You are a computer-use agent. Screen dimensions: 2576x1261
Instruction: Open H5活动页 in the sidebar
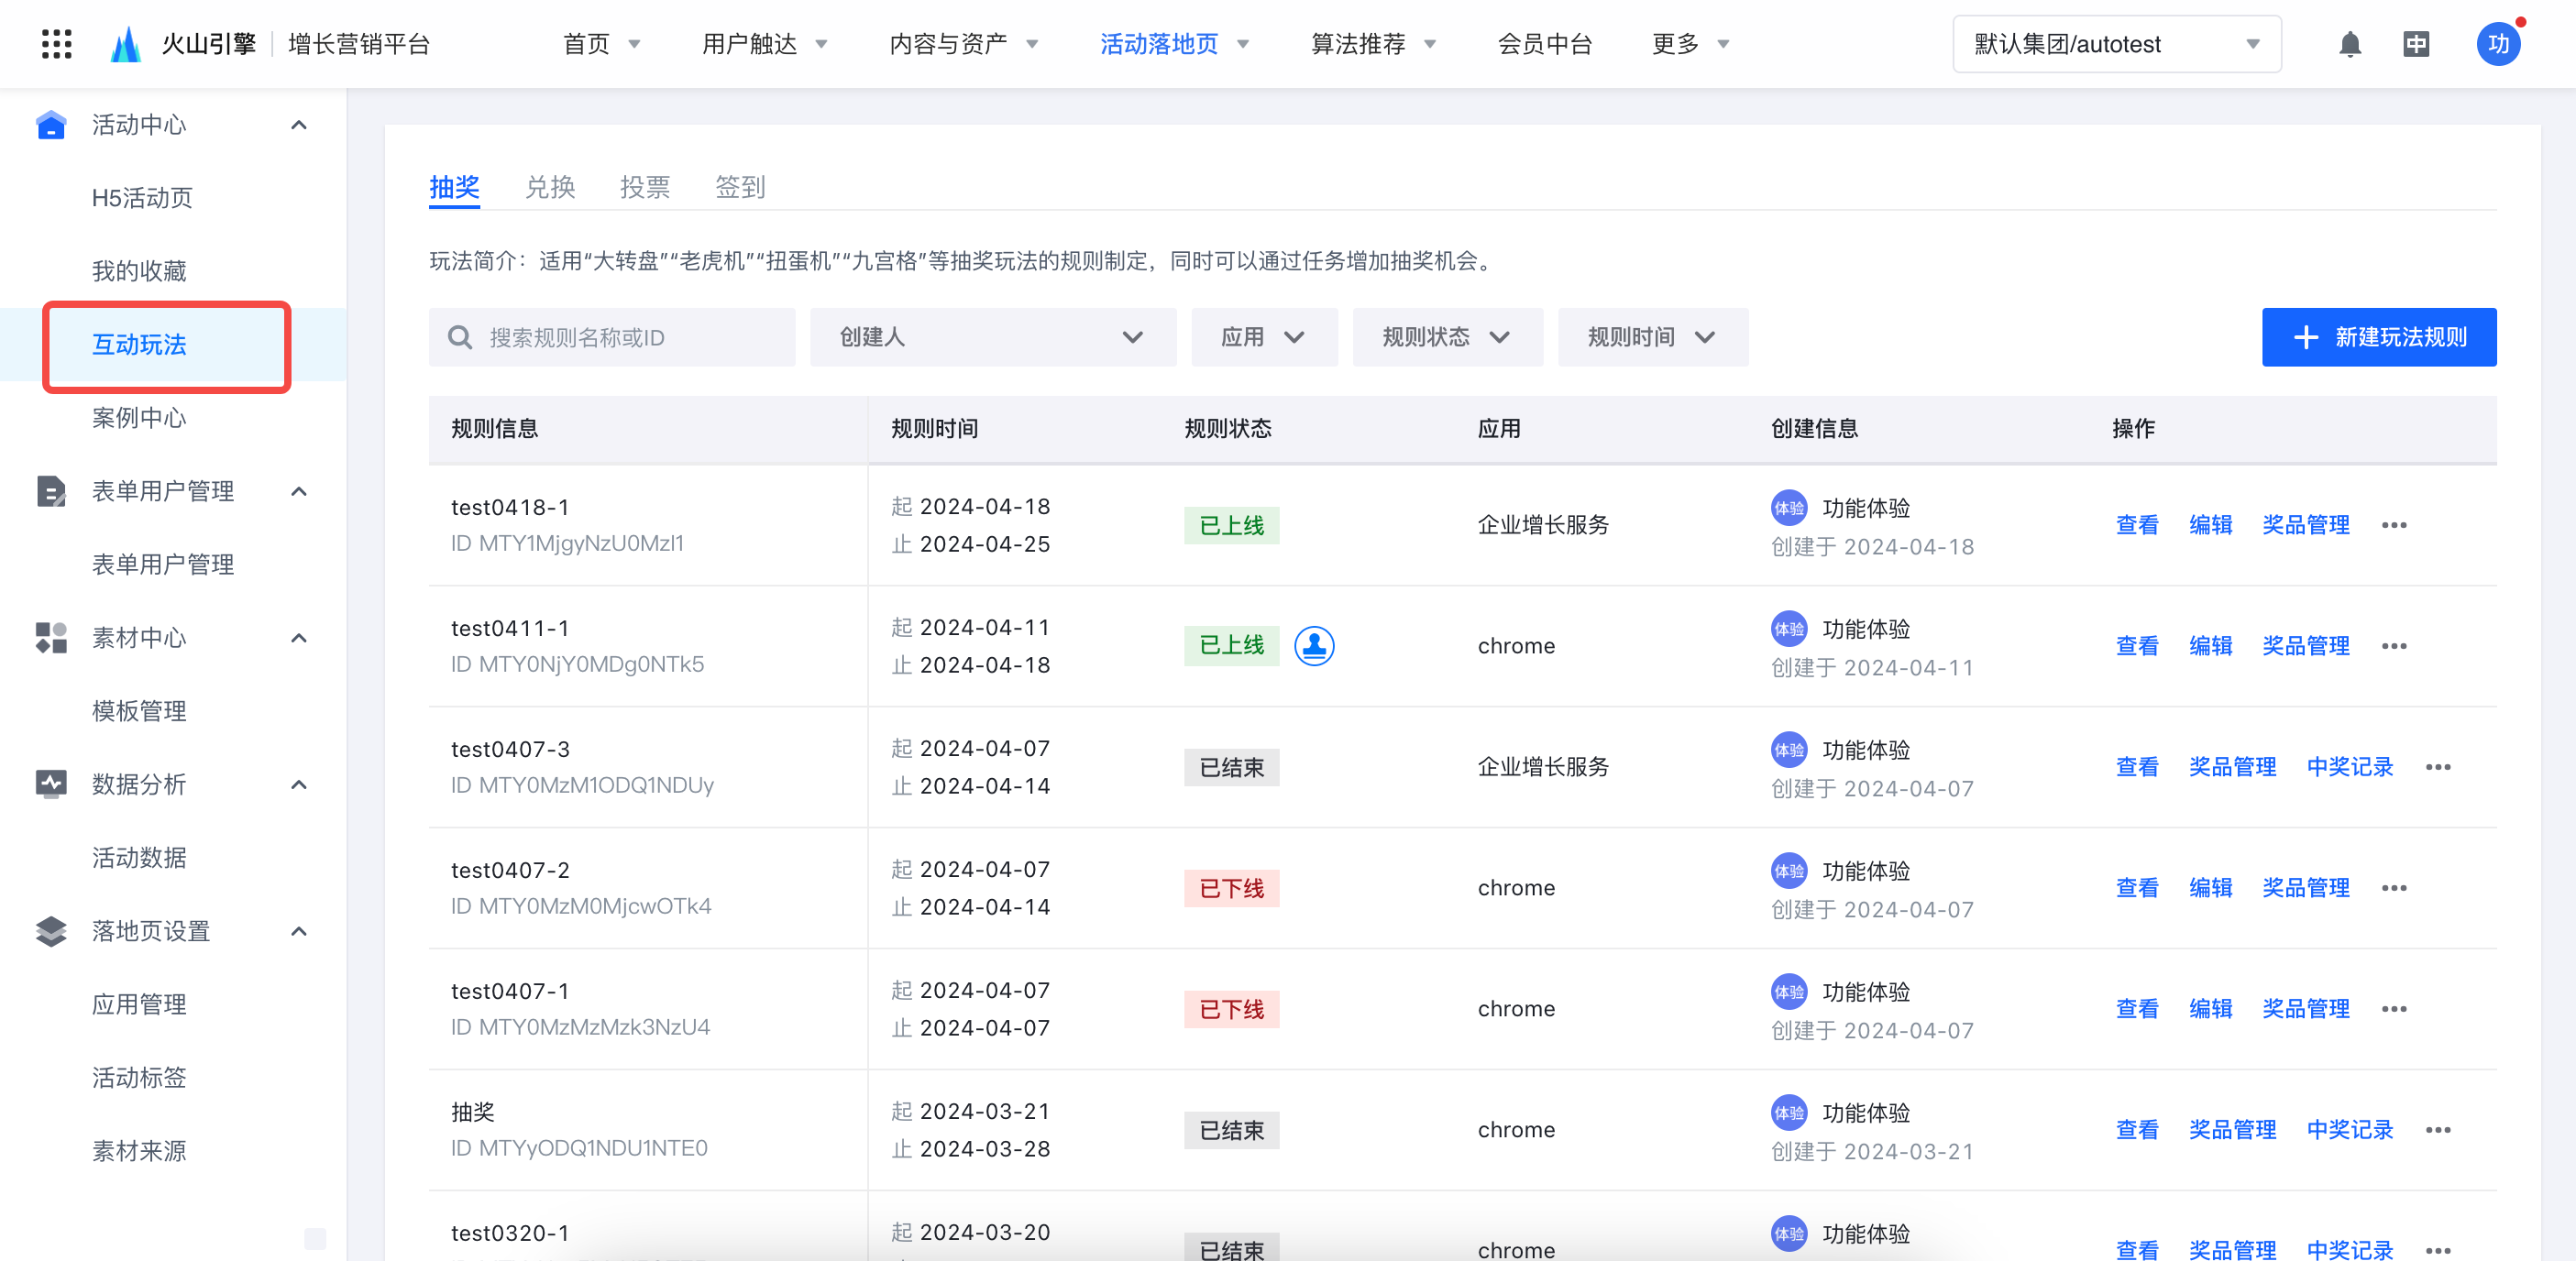pos(142,198)
